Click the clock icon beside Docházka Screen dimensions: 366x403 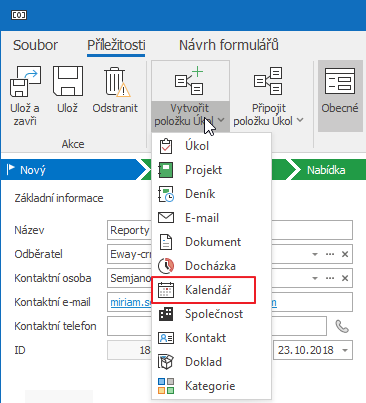coord(166,266)
